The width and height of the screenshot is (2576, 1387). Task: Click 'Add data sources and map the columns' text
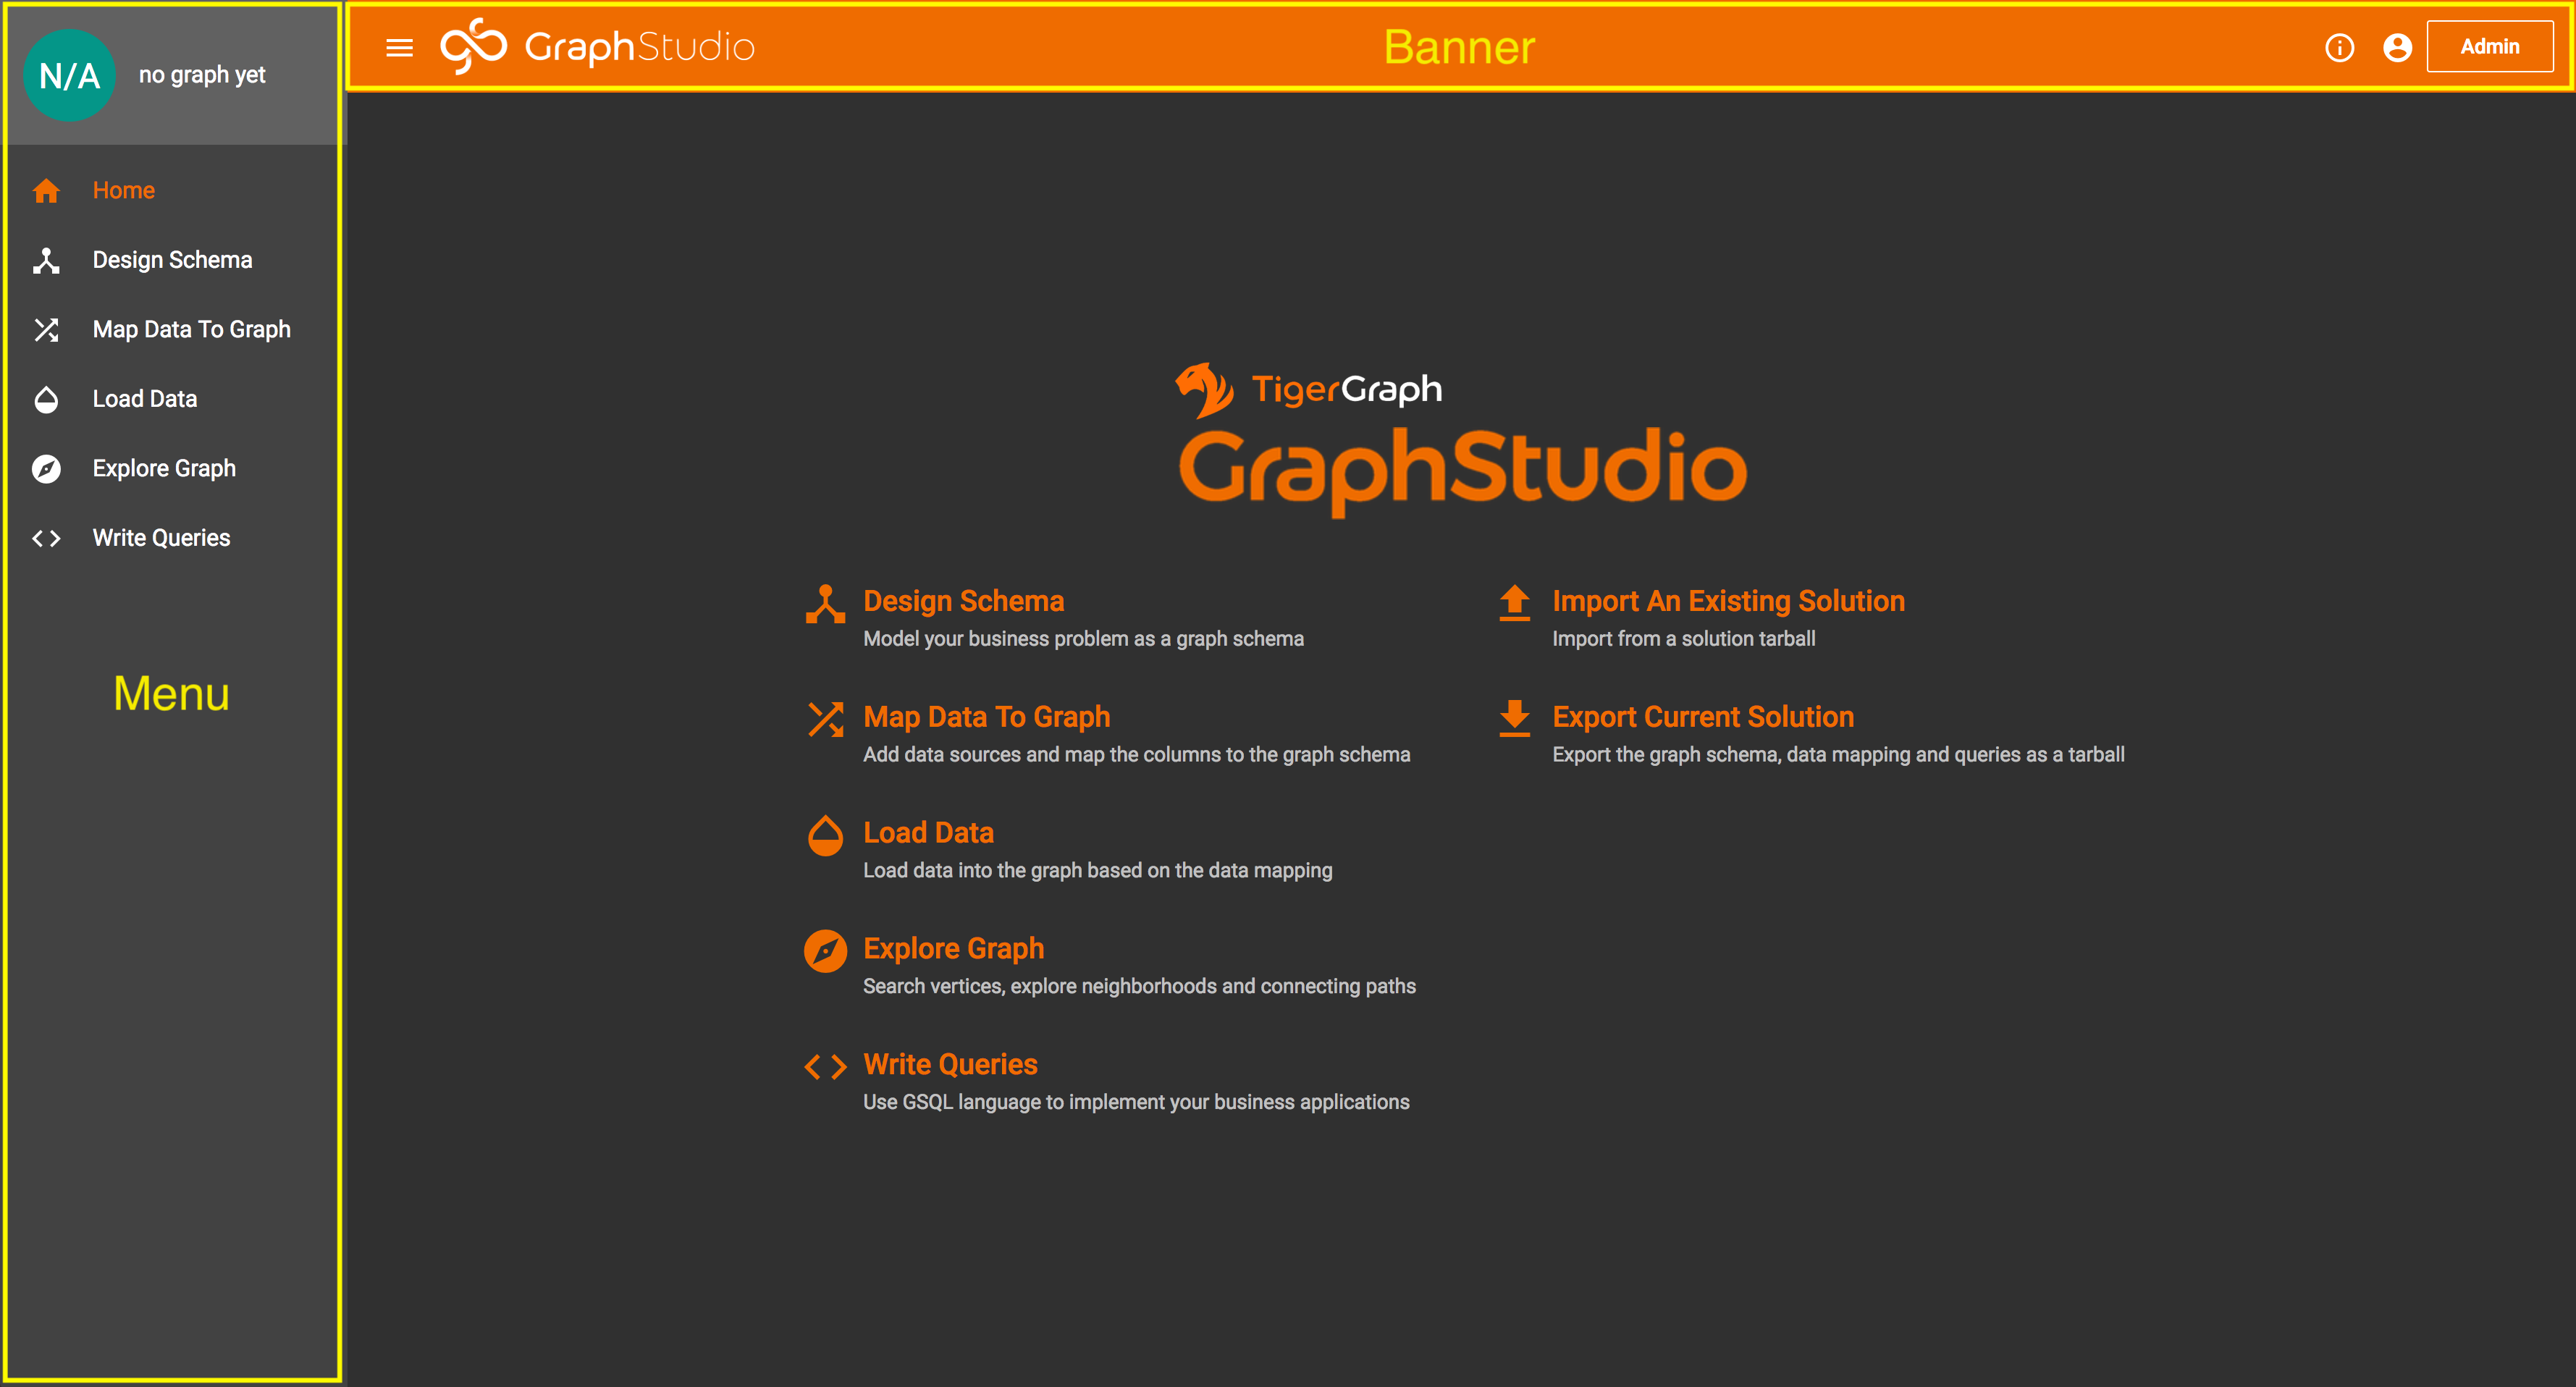coord(1136,755)
